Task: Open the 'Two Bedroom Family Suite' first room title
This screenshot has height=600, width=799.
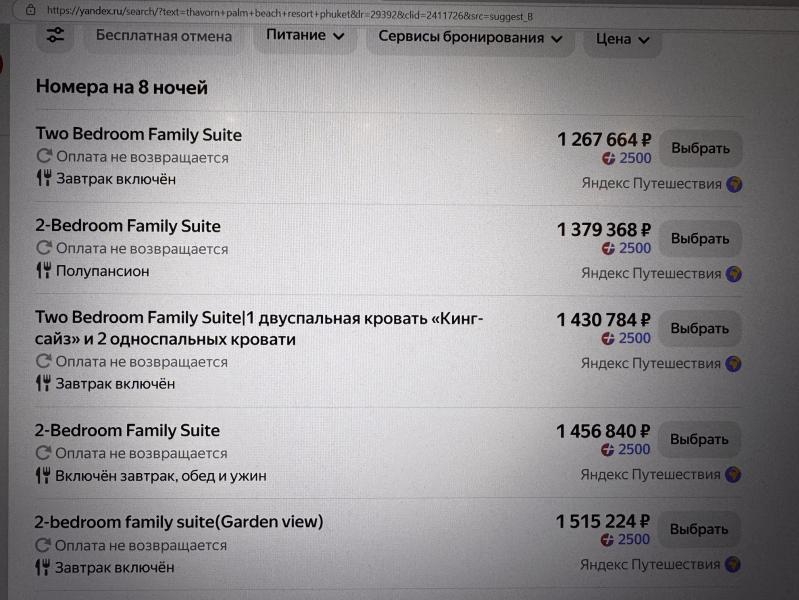Action: click(x=138, y=135)
